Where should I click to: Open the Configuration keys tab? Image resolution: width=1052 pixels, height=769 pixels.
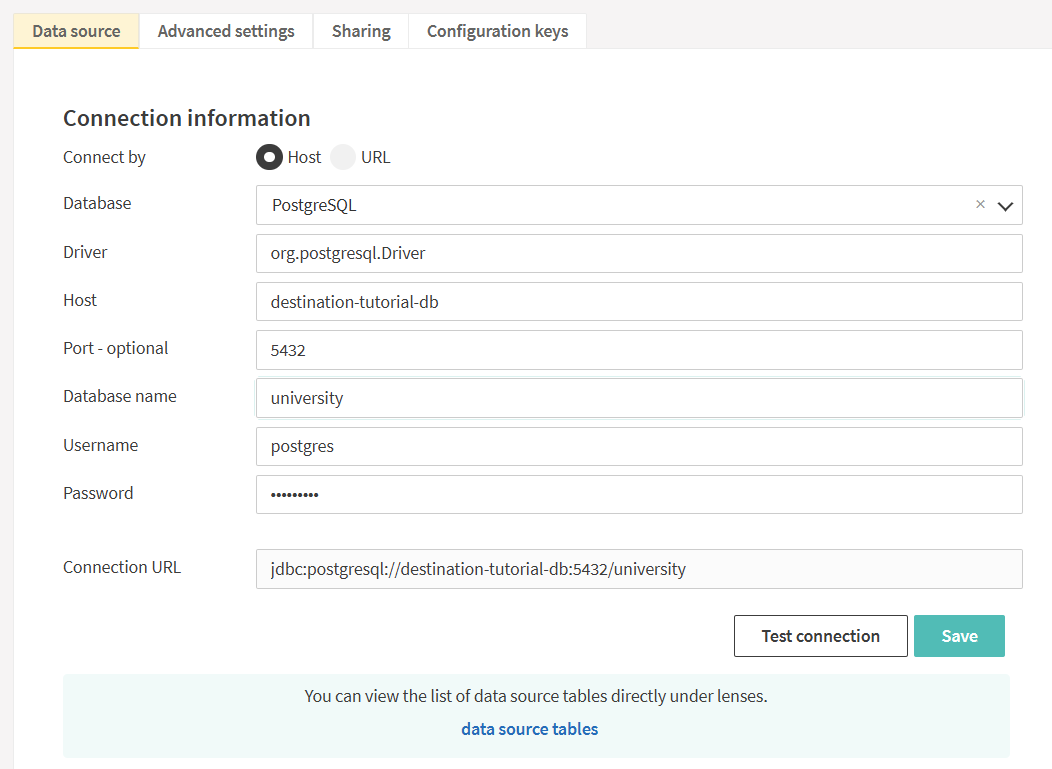497,31
